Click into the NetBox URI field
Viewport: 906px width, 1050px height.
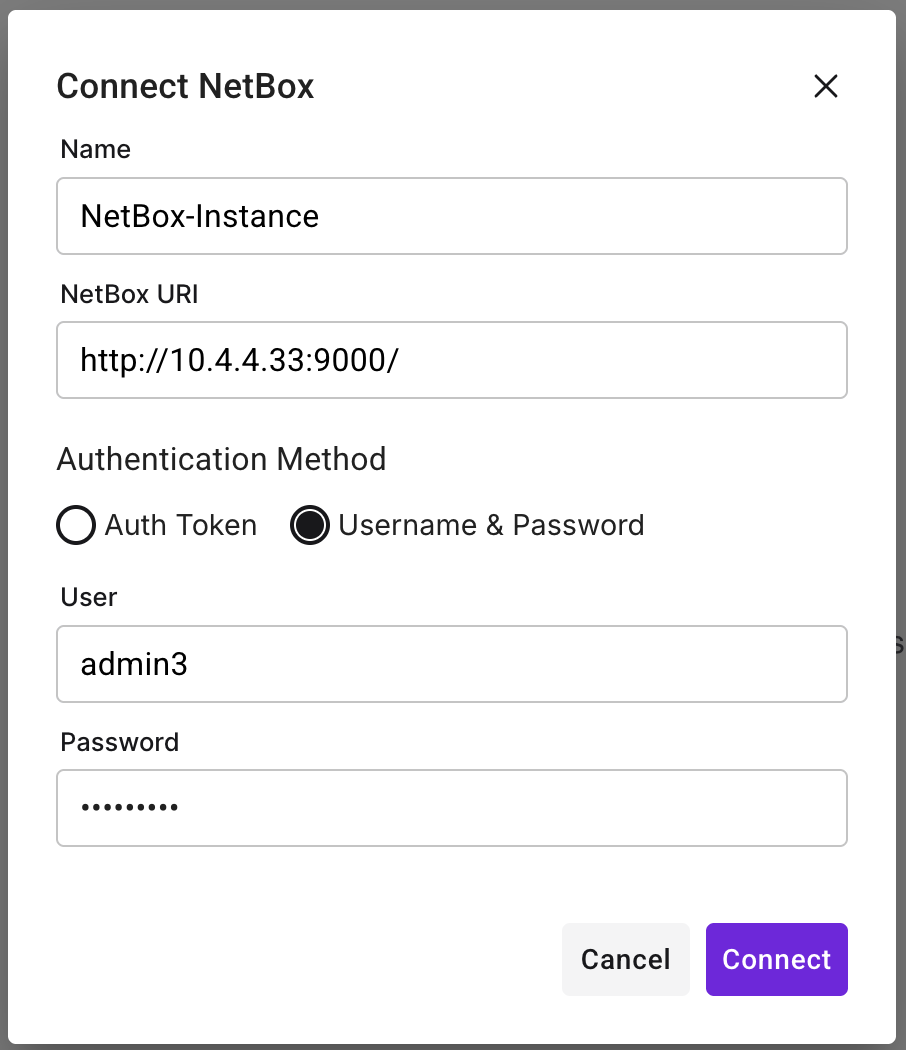coord(452,360)
